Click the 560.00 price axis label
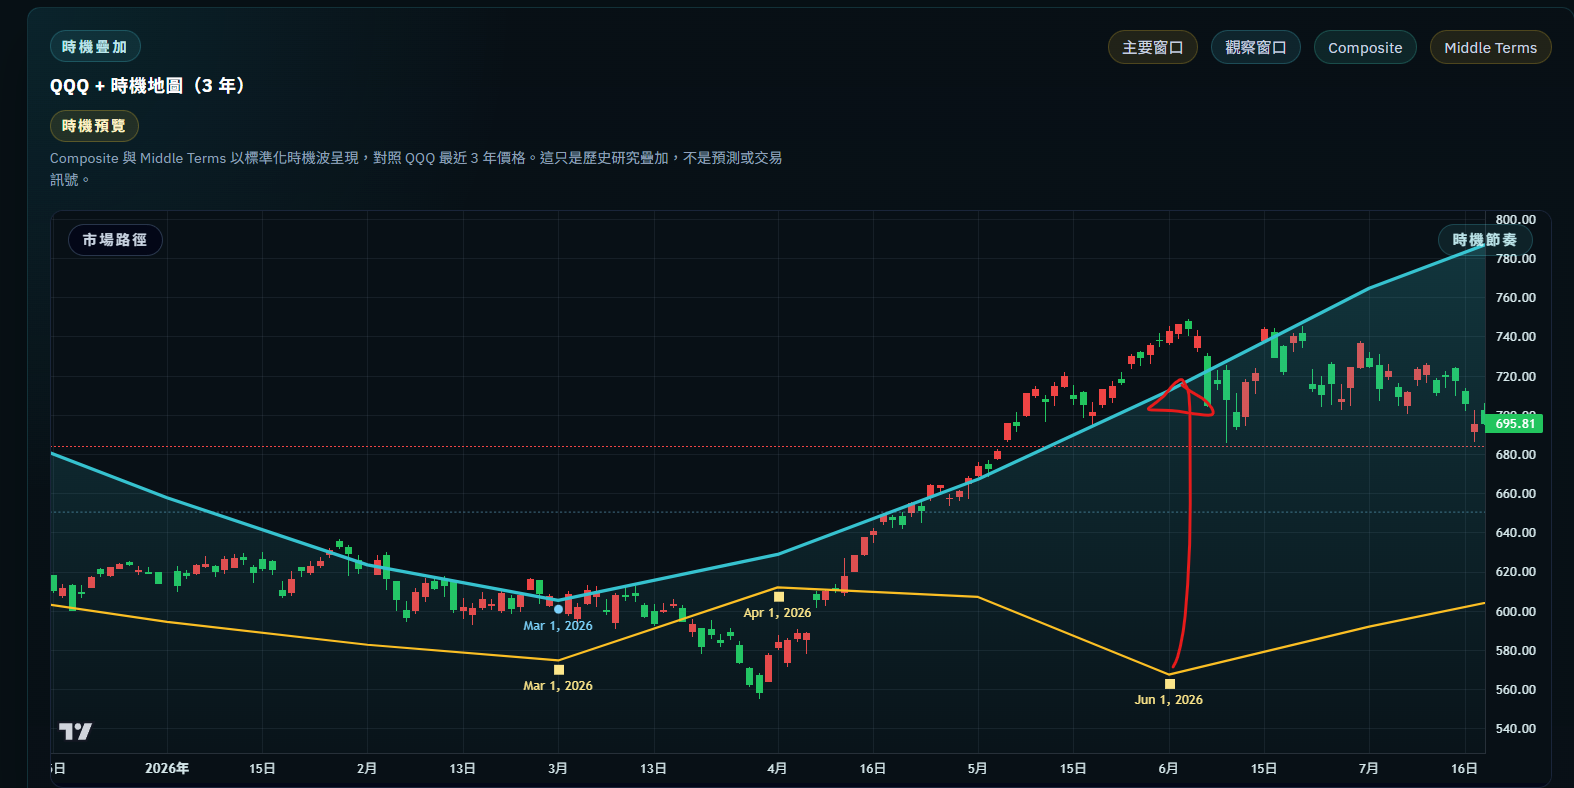This screenshot has width=1574, height=788. (x=1516, y=690)
